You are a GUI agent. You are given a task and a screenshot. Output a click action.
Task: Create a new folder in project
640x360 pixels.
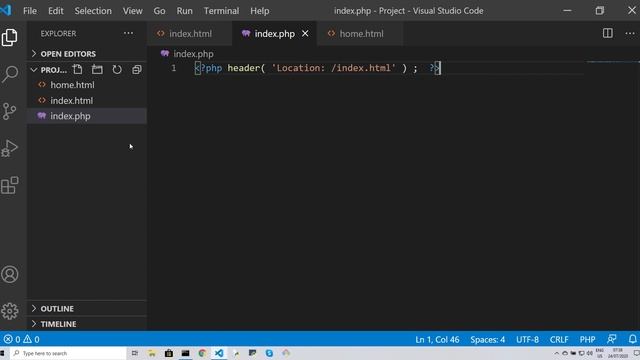click(x=97, y=70)
